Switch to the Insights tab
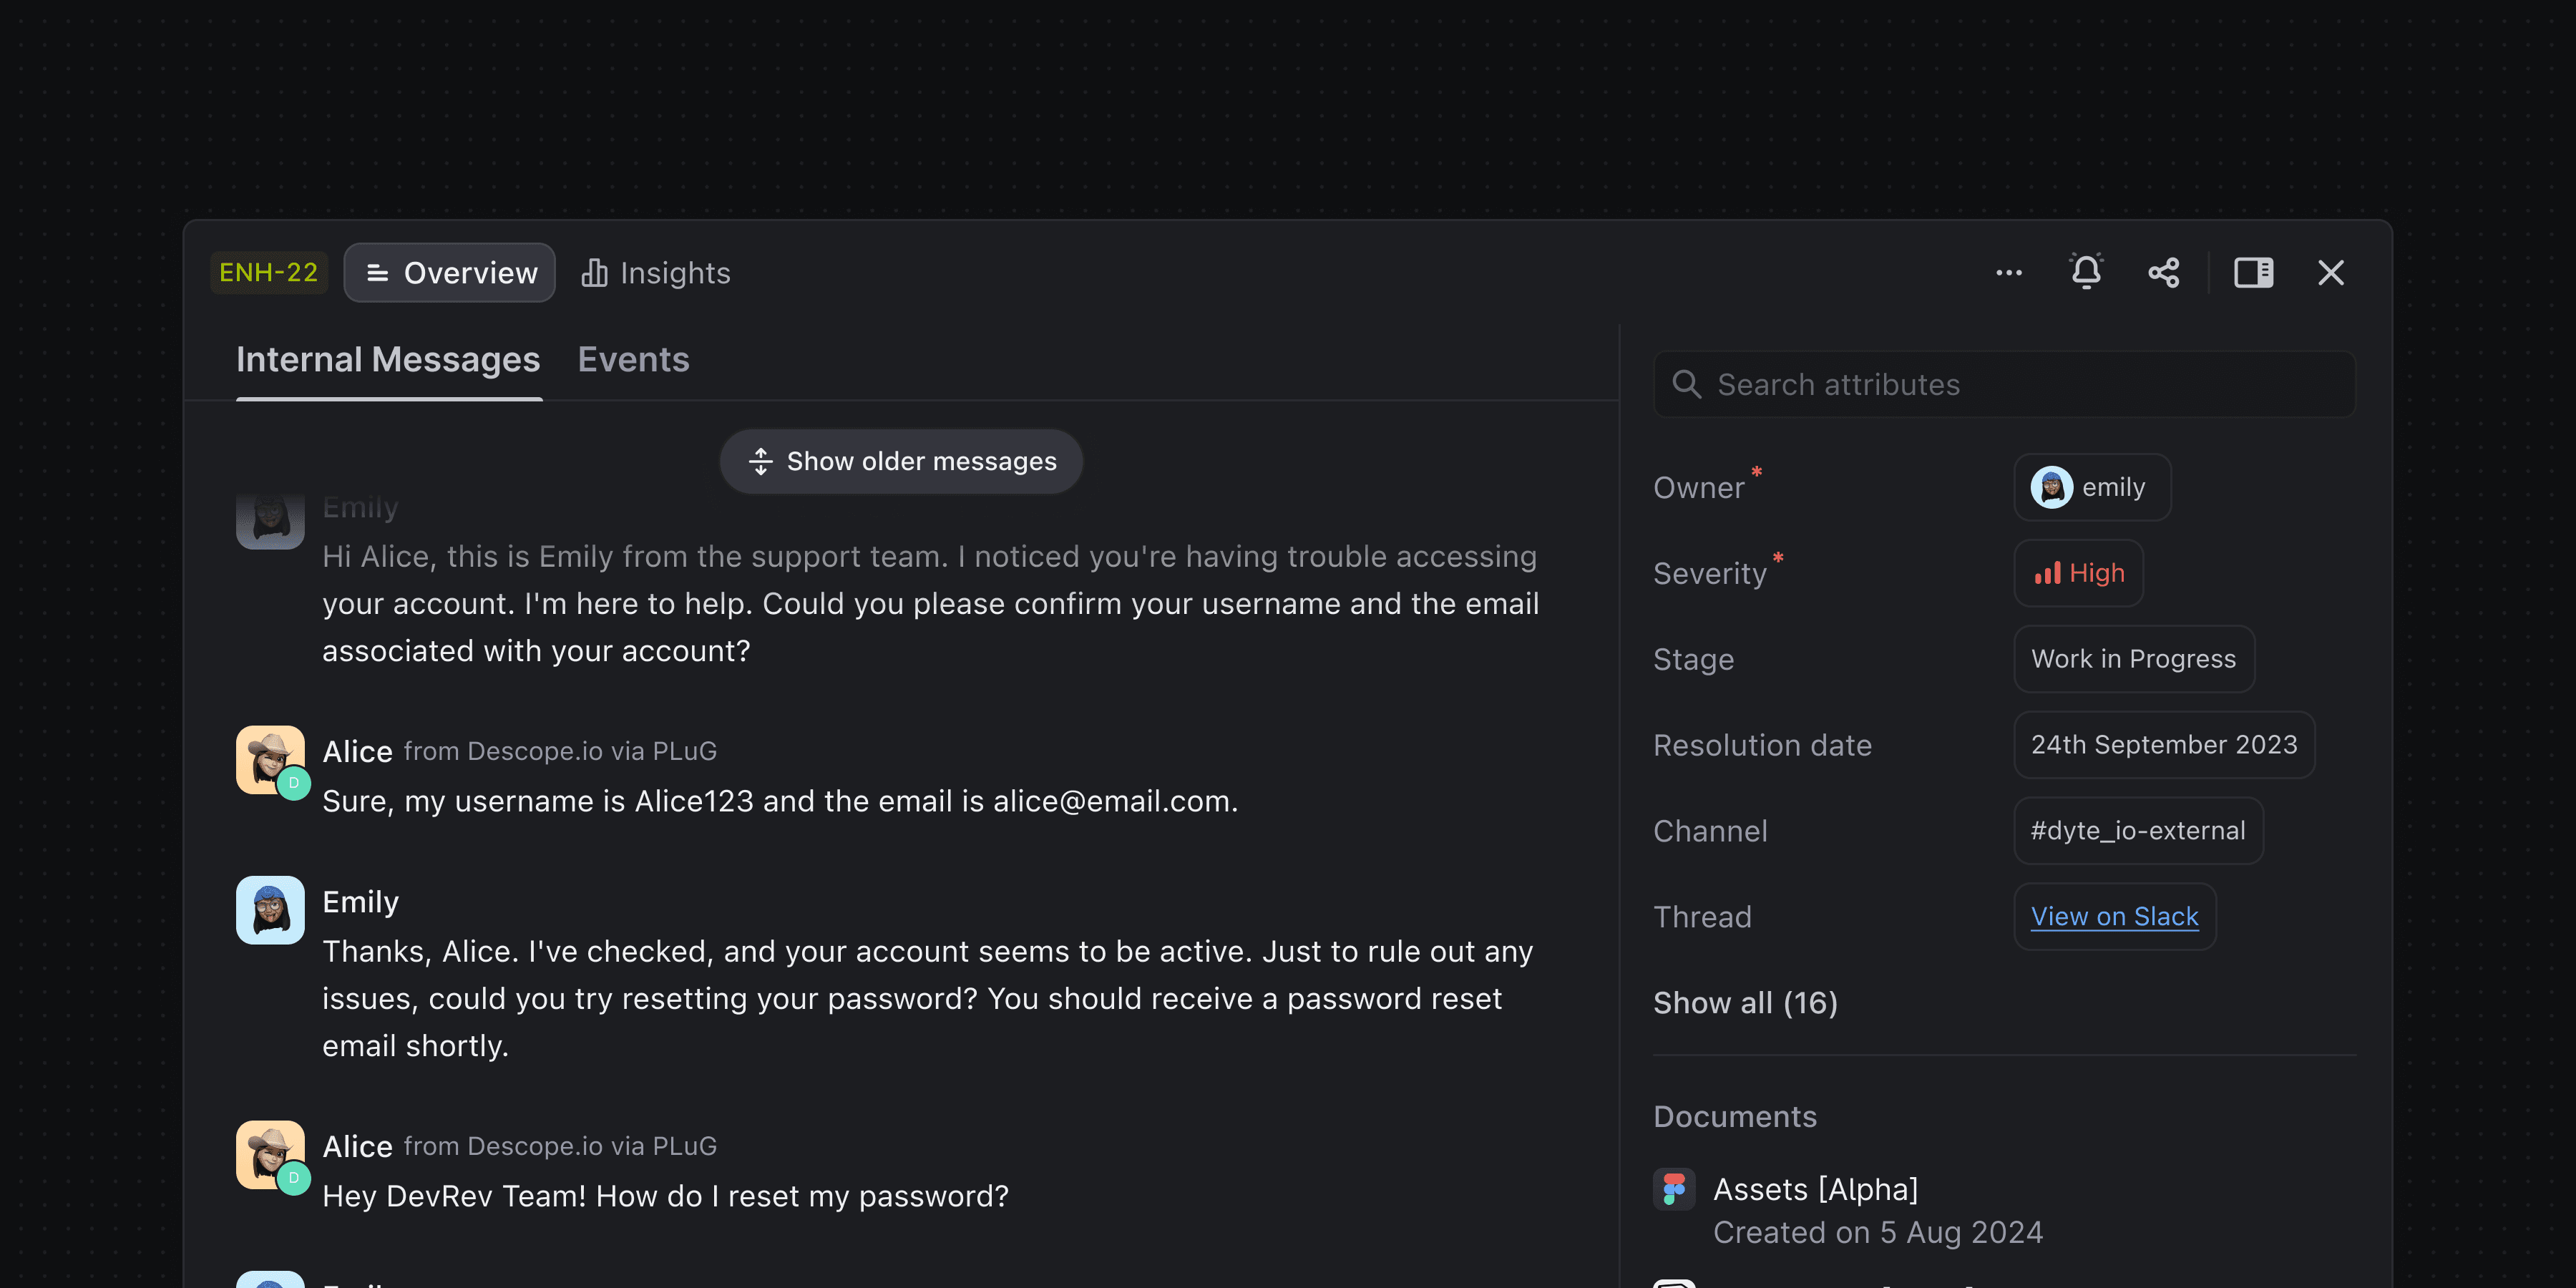Image resolution: width=2576 pixels, height=1288 pixels. tap(656, 272)
